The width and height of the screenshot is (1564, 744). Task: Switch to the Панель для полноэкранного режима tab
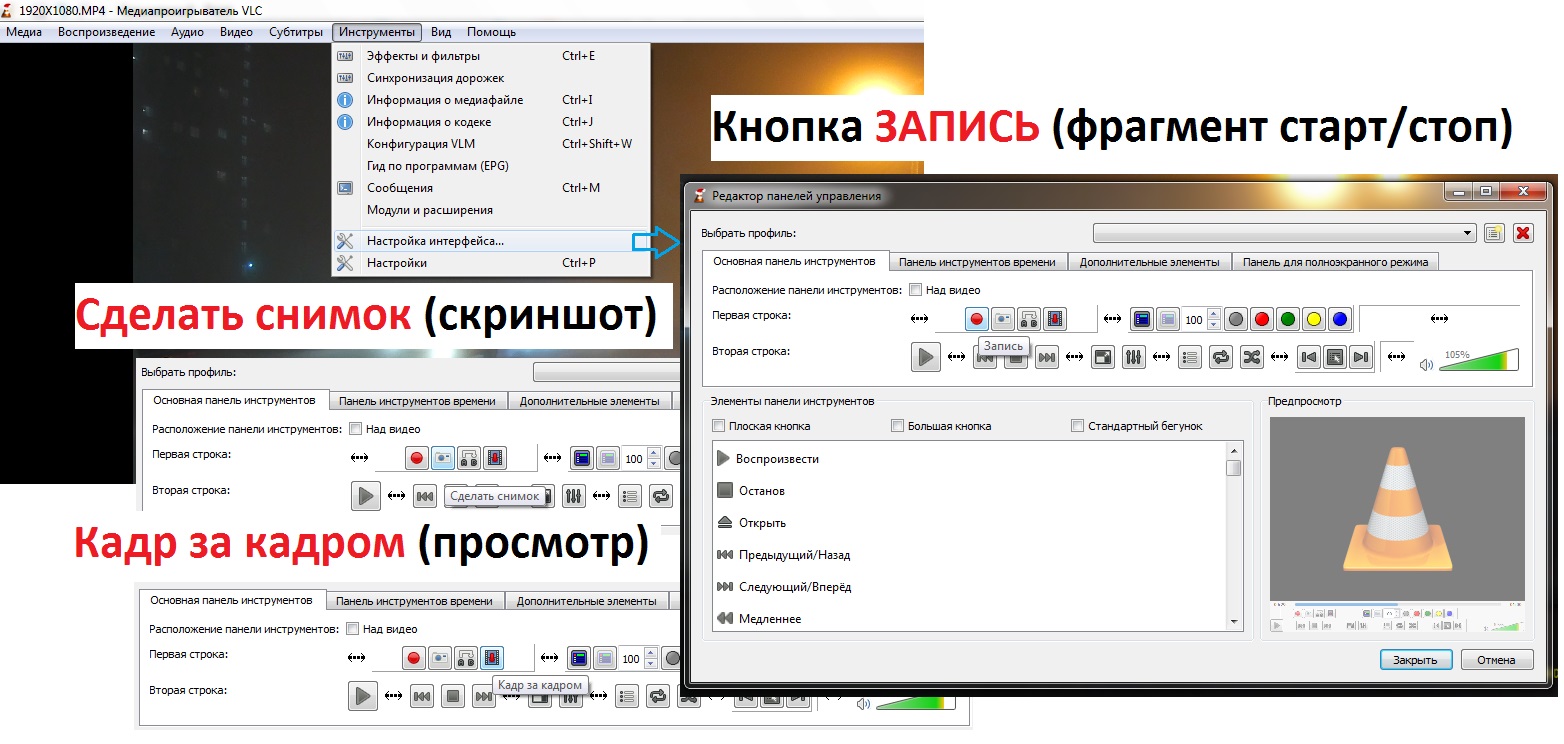(x=1335, y=262)
